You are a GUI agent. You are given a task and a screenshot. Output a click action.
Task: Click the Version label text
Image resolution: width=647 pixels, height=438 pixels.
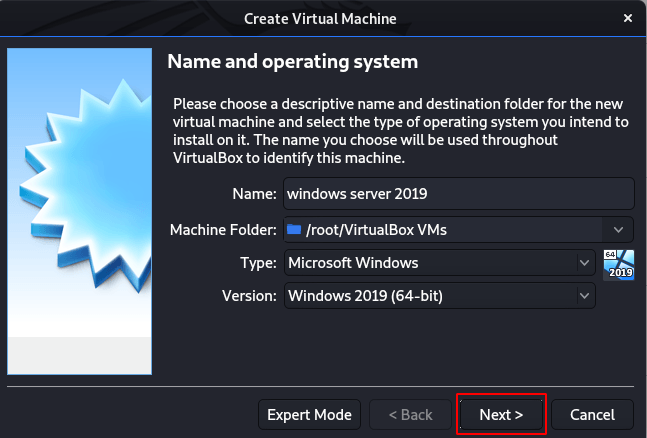coord(248,296)
